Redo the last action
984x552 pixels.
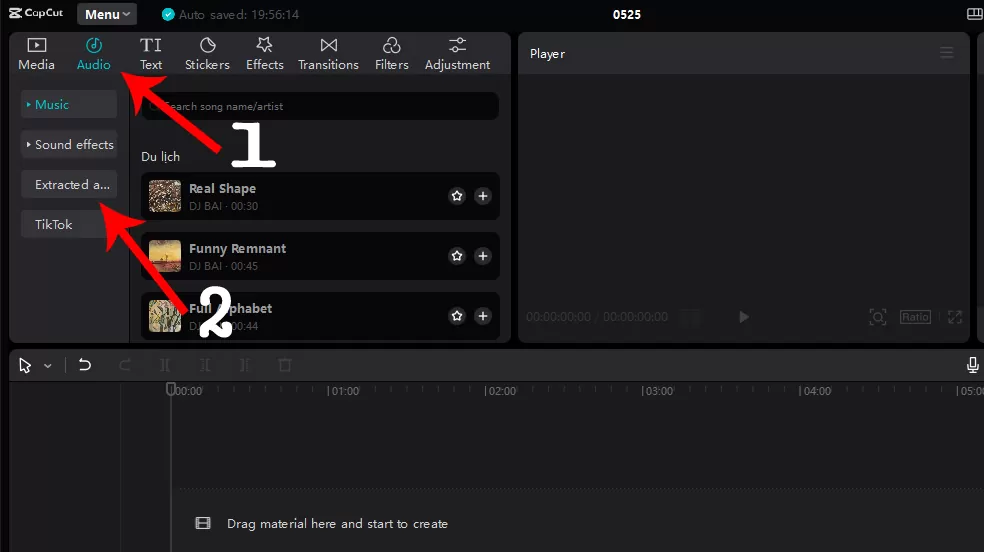[125, 365]
